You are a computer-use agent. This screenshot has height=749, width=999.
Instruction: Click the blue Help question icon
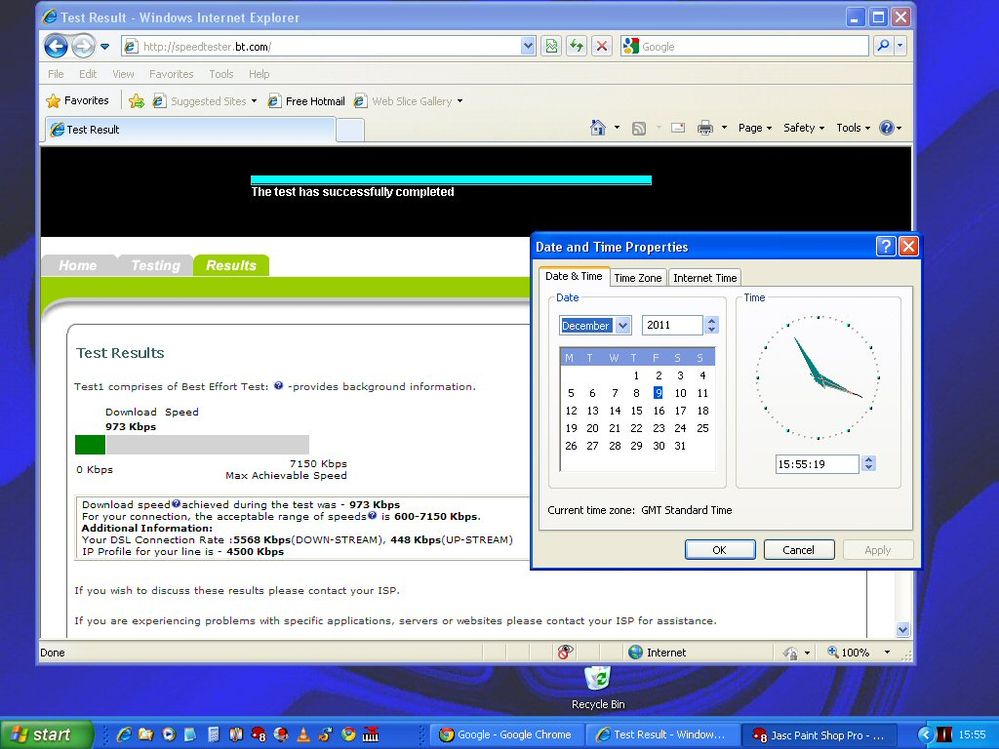[886, 127]
